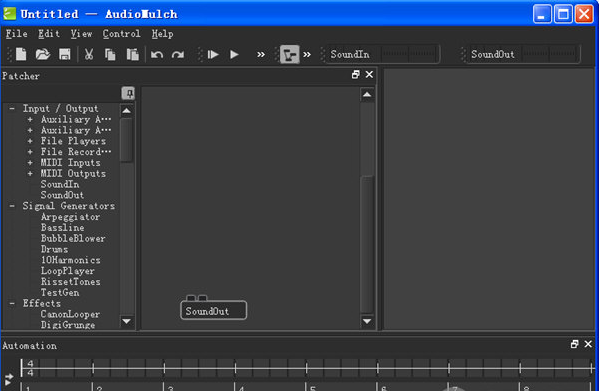Select SoundIn in the contraption tree
This screenshot has height=391, width=599.
60,184
